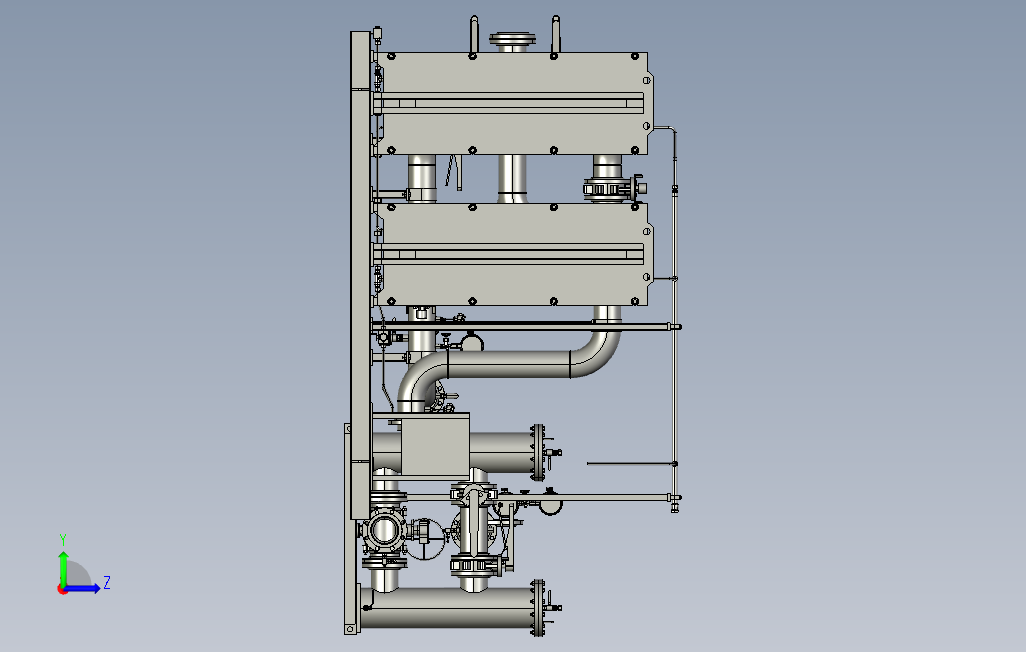Screen dimensions: 1026x652
Task: Select the large curved S-bend pipe
Action: pos(510,363)
